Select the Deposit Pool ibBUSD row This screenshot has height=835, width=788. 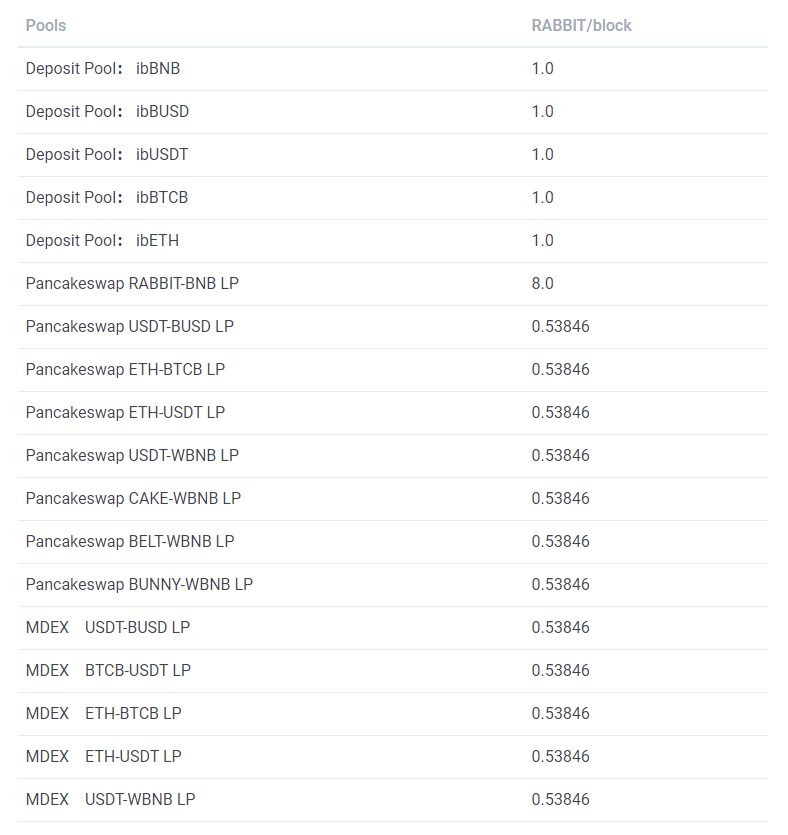coord(393,112)
